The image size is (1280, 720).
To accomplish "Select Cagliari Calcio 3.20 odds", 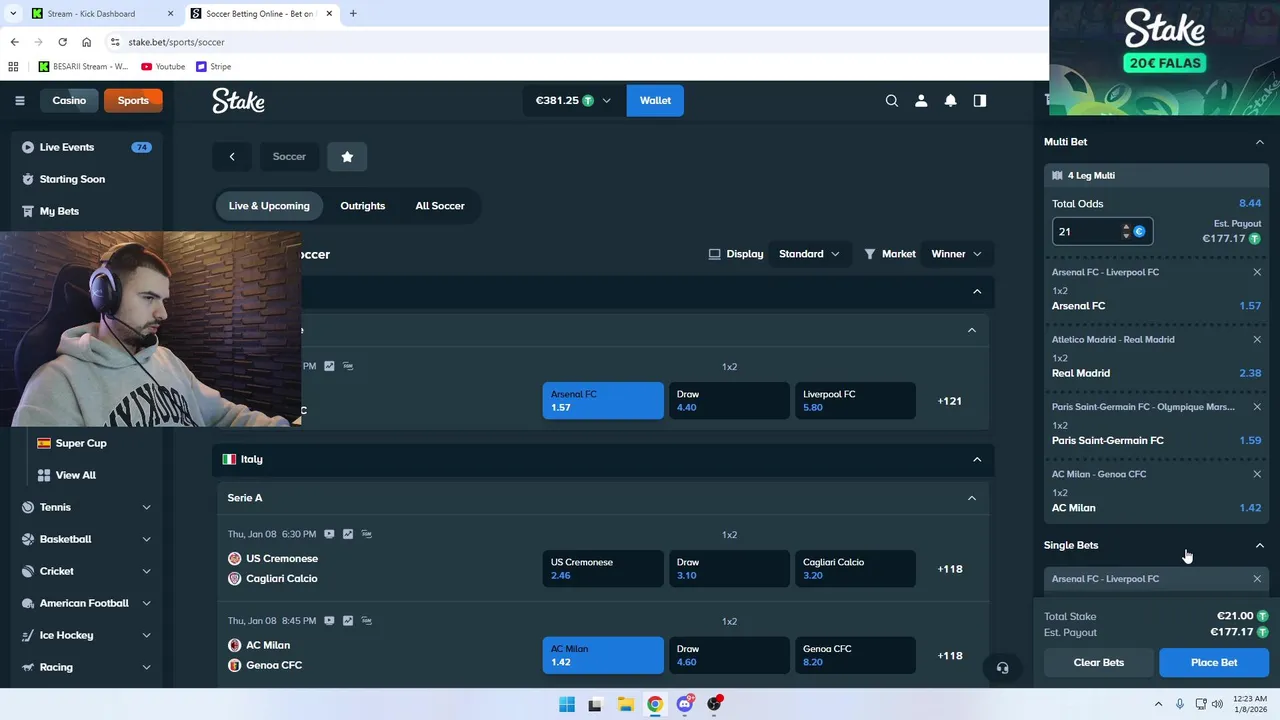I will point(855,569).
